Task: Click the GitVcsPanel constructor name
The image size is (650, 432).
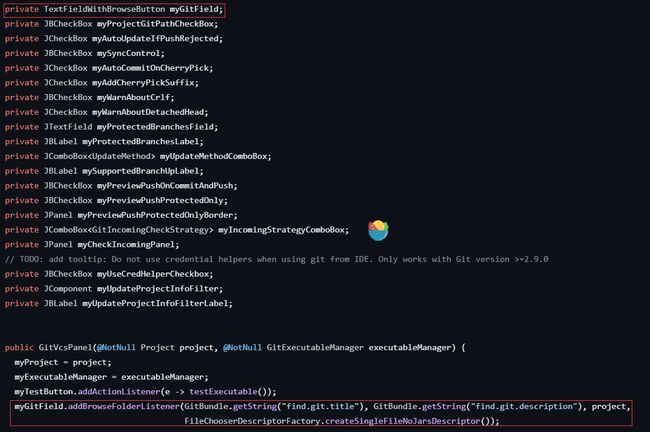Action: (x=65, y=347)
